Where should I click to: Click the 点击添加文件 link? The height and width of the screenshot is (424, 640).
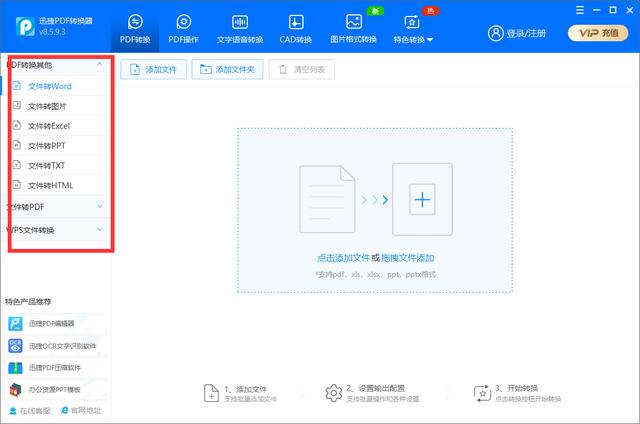(343, 258)
